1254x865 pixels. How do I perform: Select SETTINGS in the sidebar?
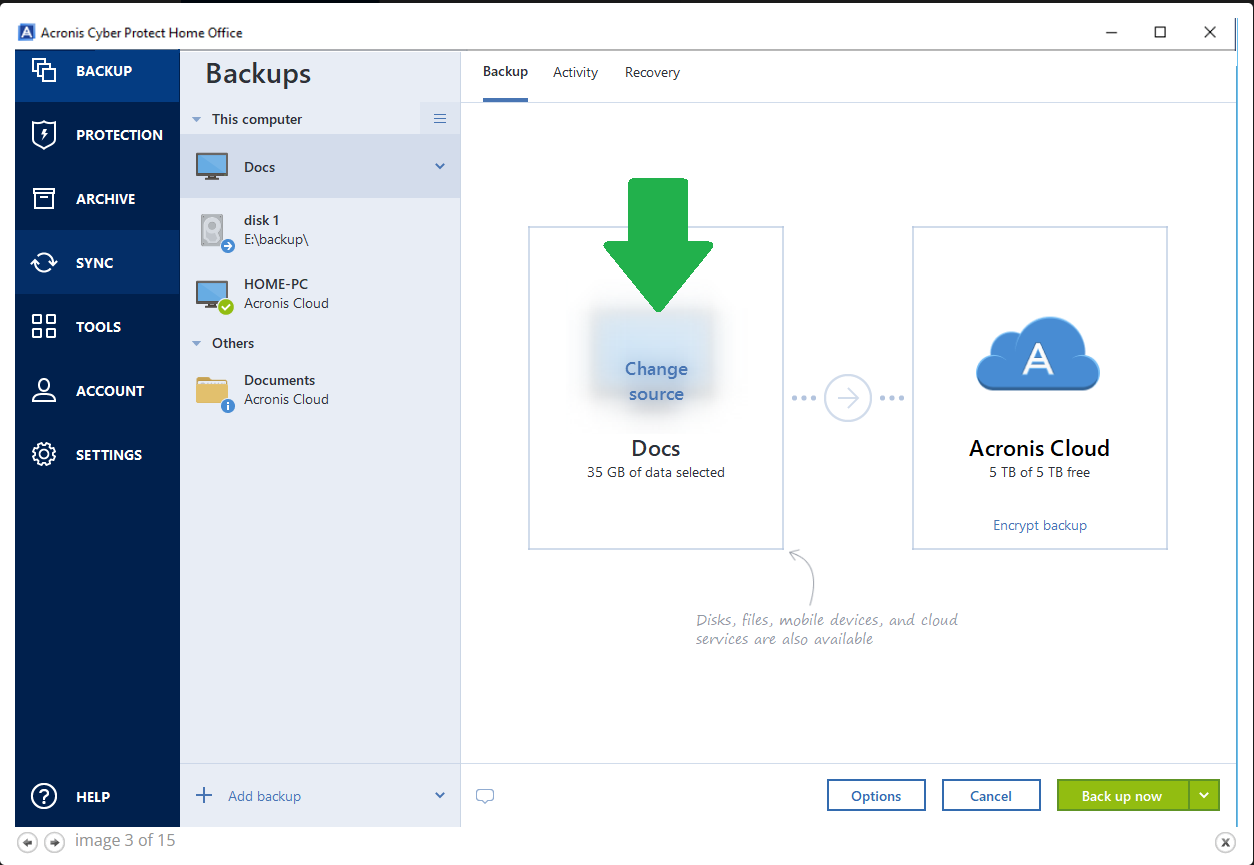coord(98,455)
